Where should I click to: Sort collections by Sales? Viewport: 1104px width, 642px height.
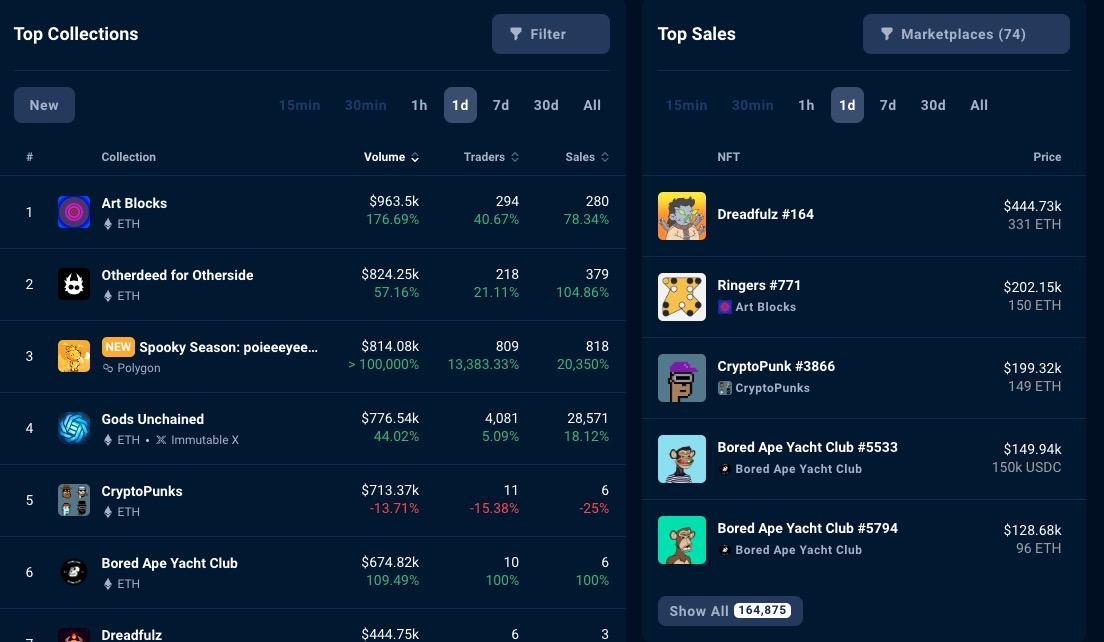tap(587, 157)
